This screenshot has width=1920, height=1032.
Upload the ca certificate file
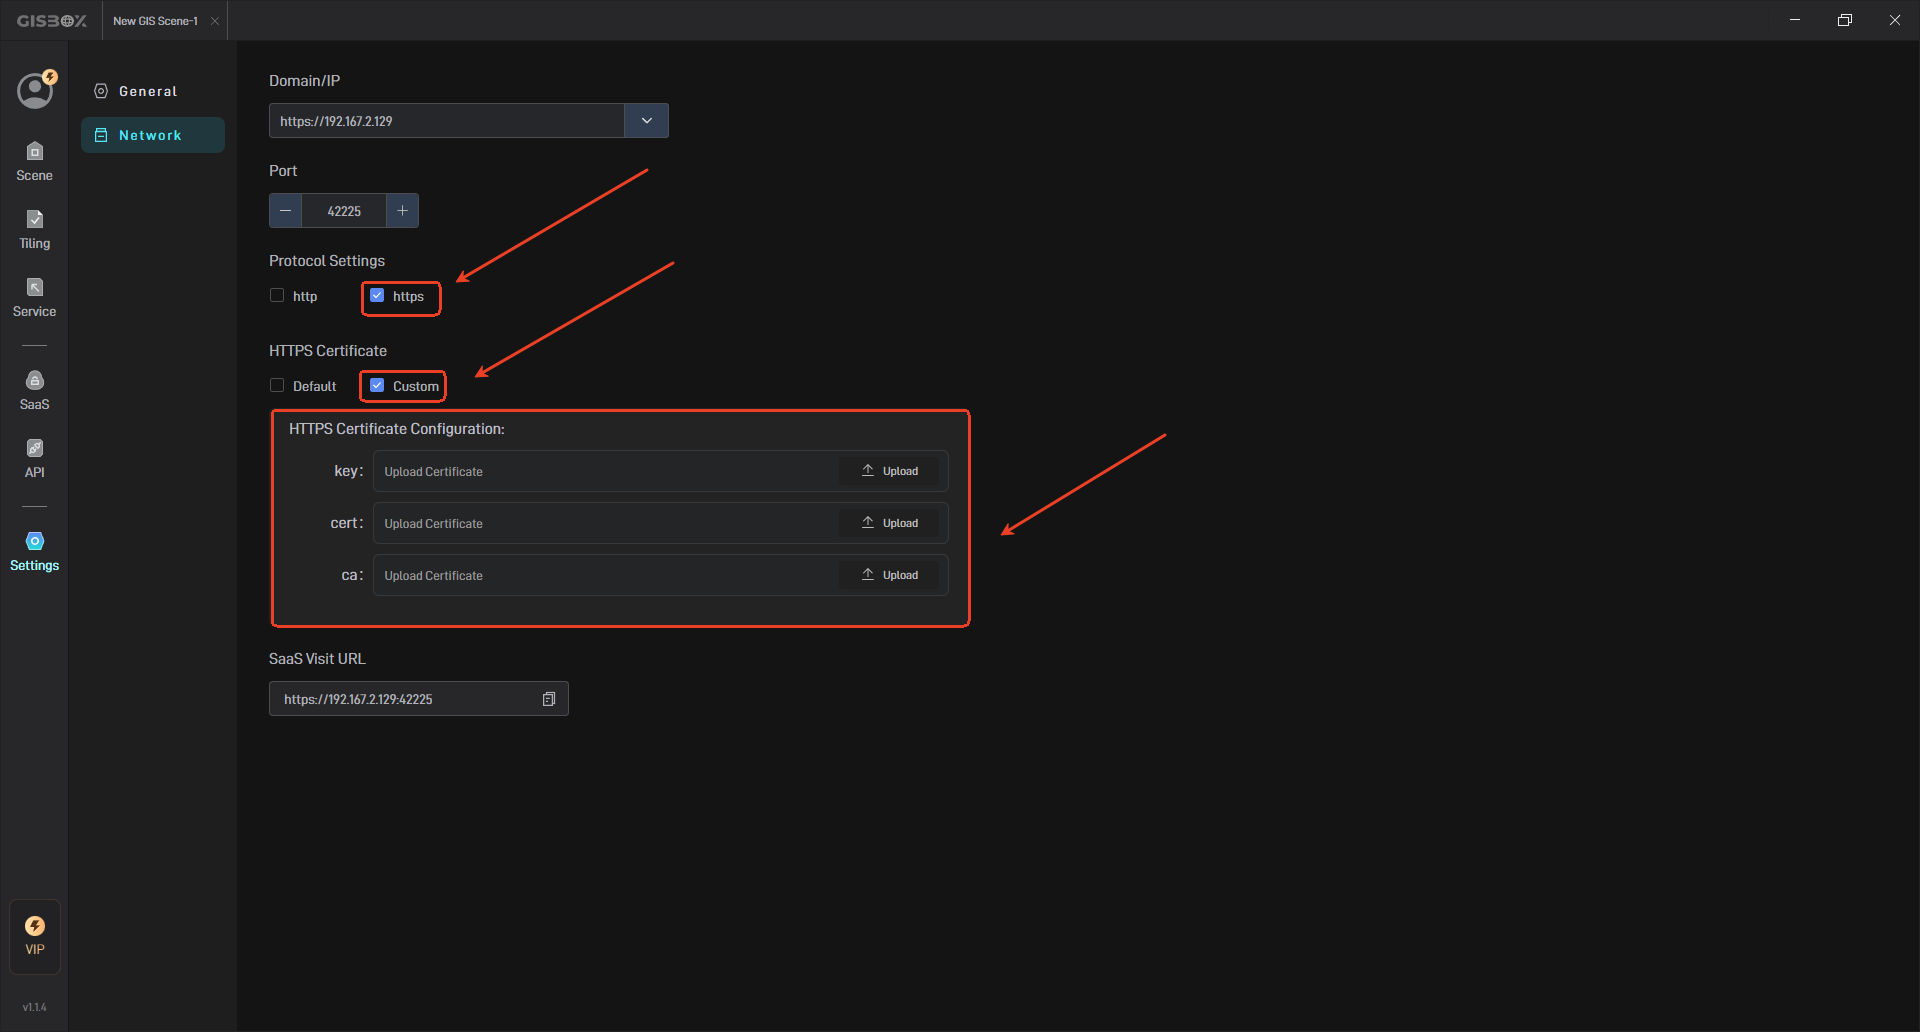point(889,575)
